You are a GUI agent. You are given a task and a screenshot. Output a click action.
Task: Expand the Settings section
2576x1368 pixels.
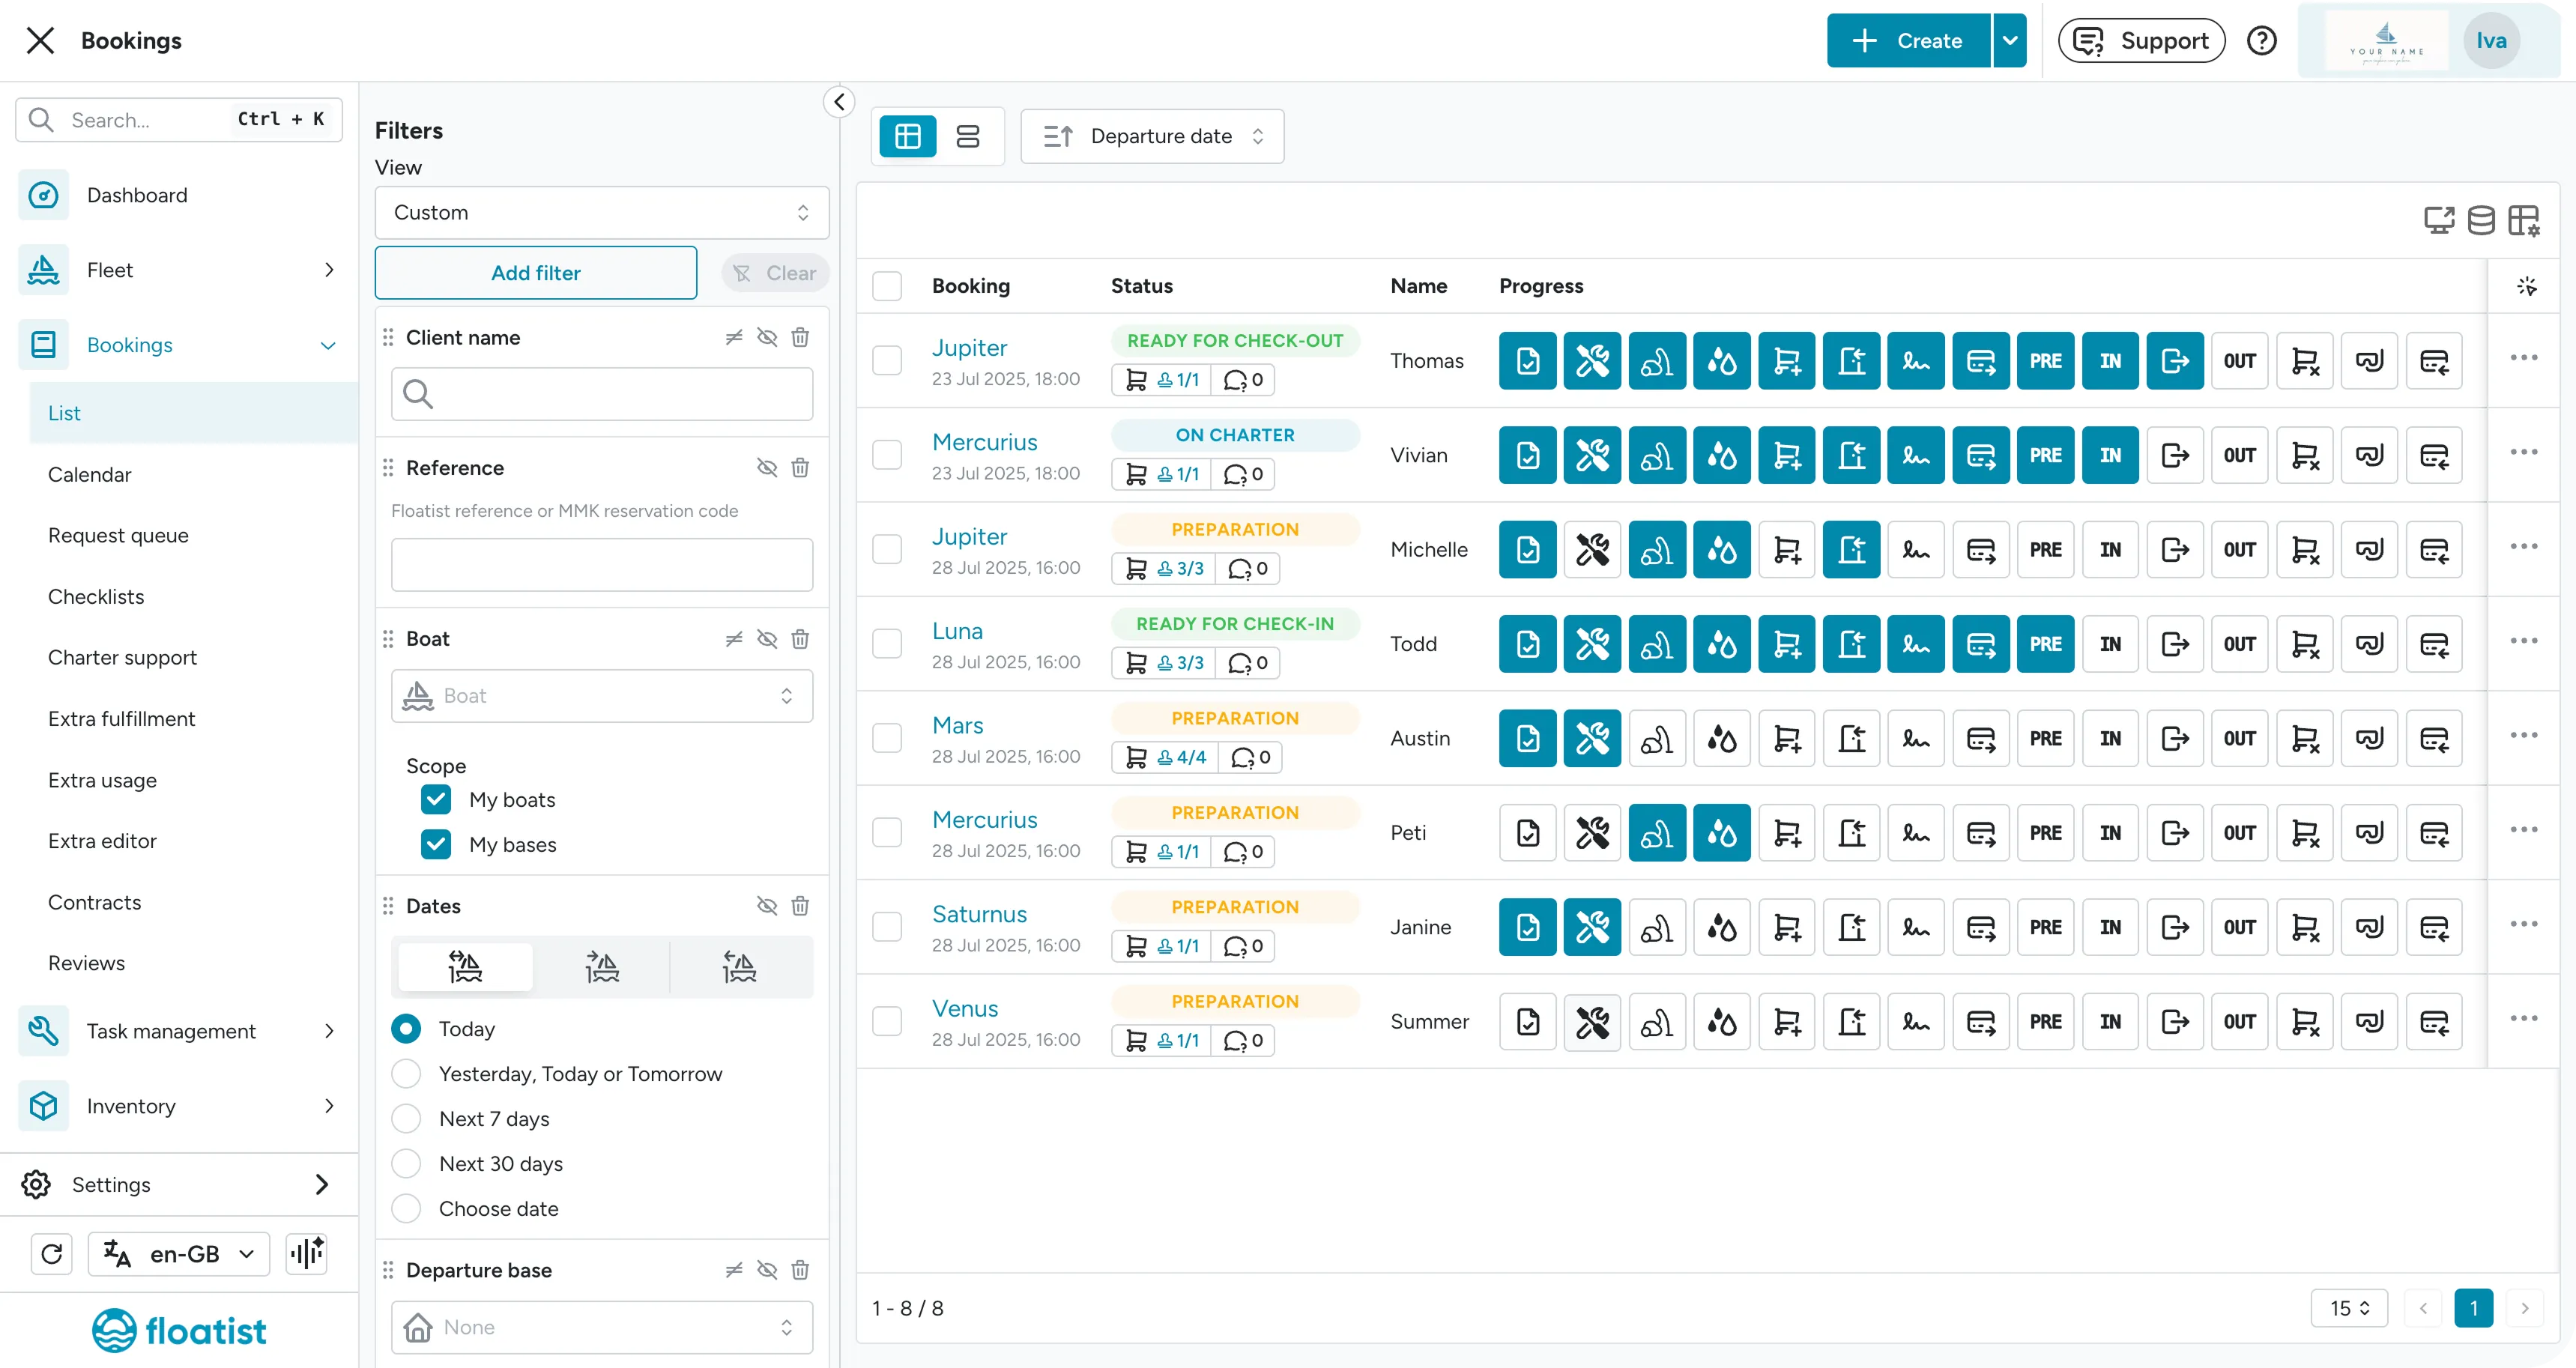click(x=179, y=1184)
